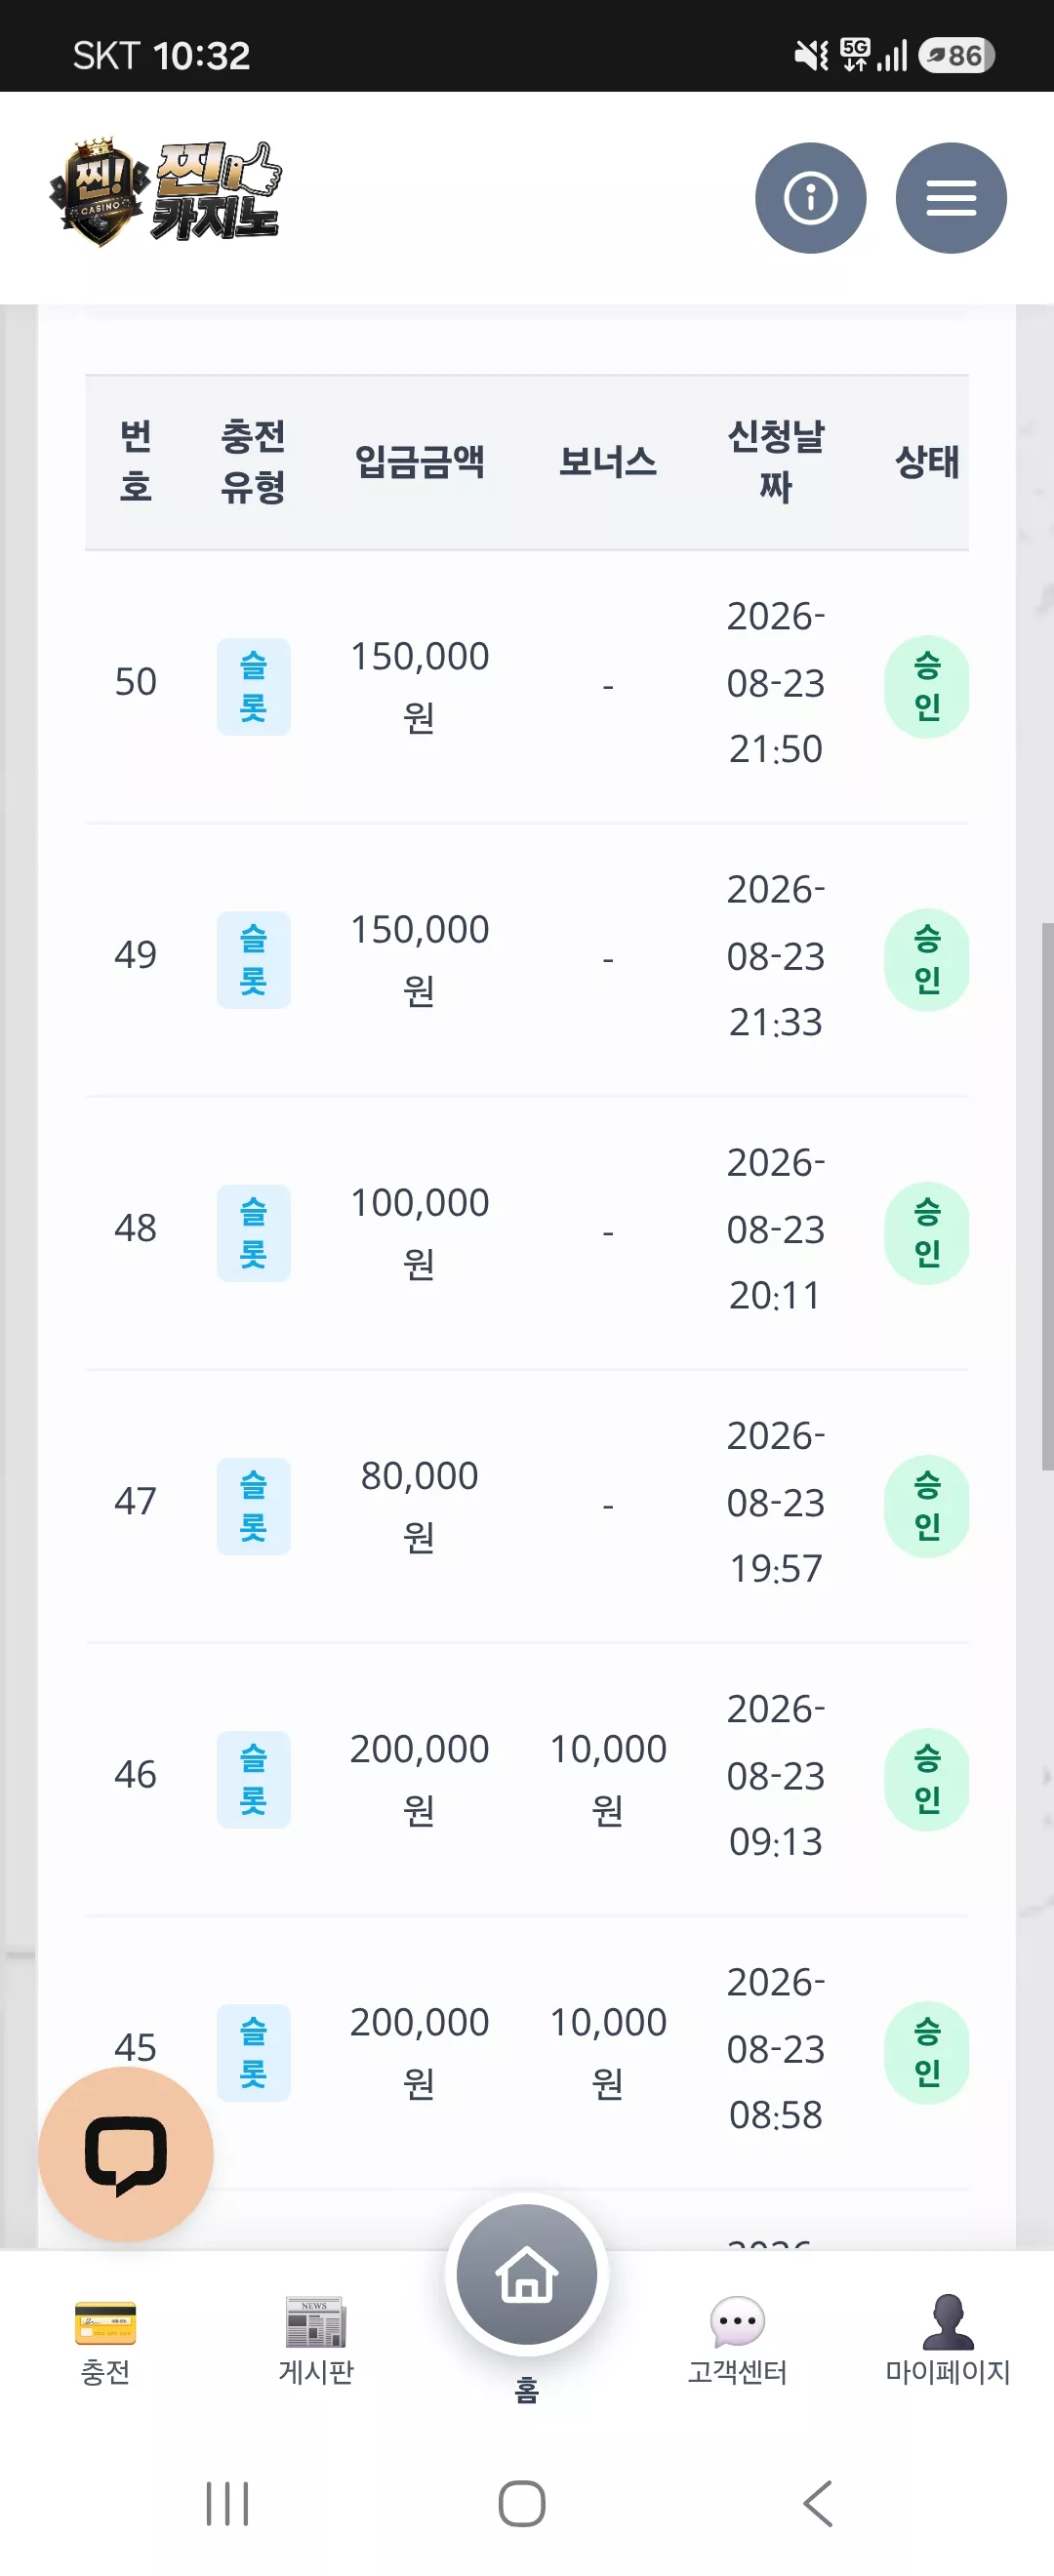Tap Android back navigation arrow
The width and height of the screenshot is (1054, 2576).
tap(818, 2504)
